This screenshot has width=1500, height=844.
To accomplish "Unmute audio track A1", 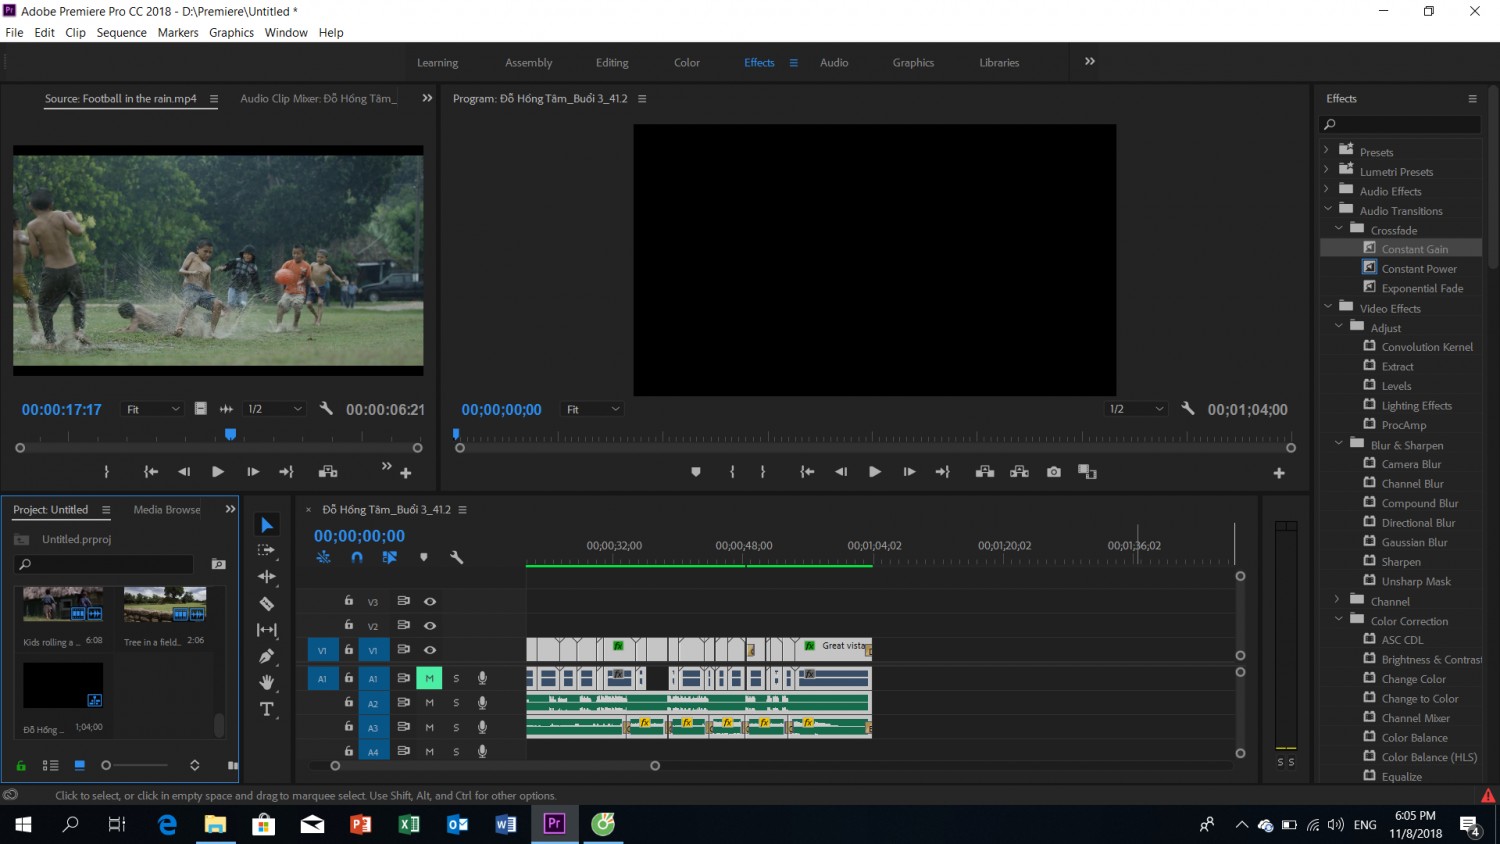I will pos(429,678).
